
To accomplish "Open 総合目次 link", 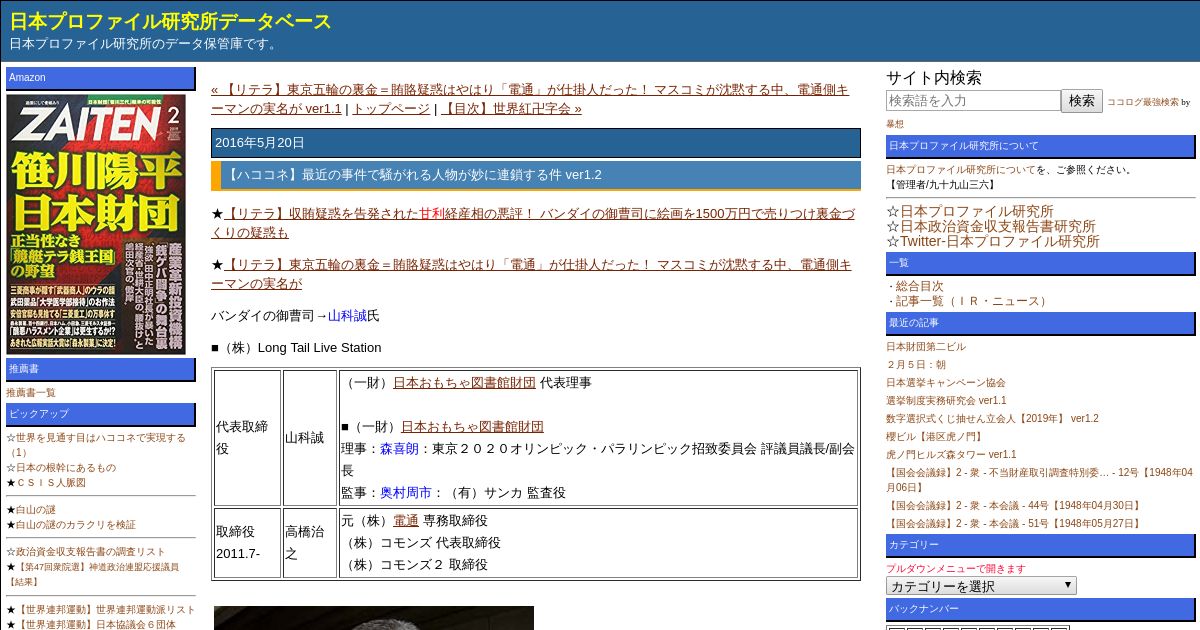I will click(x=919, y=286).
